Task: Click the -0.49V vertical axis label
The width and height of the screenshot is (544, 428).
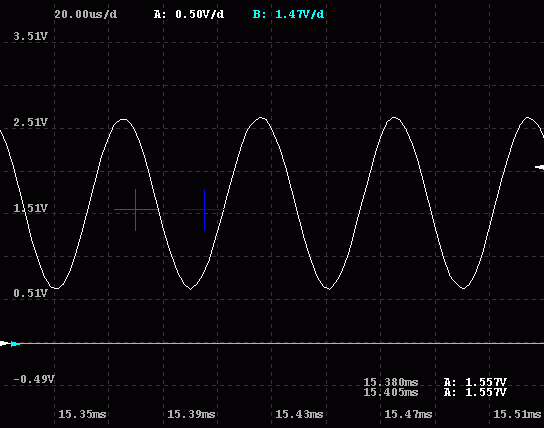Action: (34, 379)
